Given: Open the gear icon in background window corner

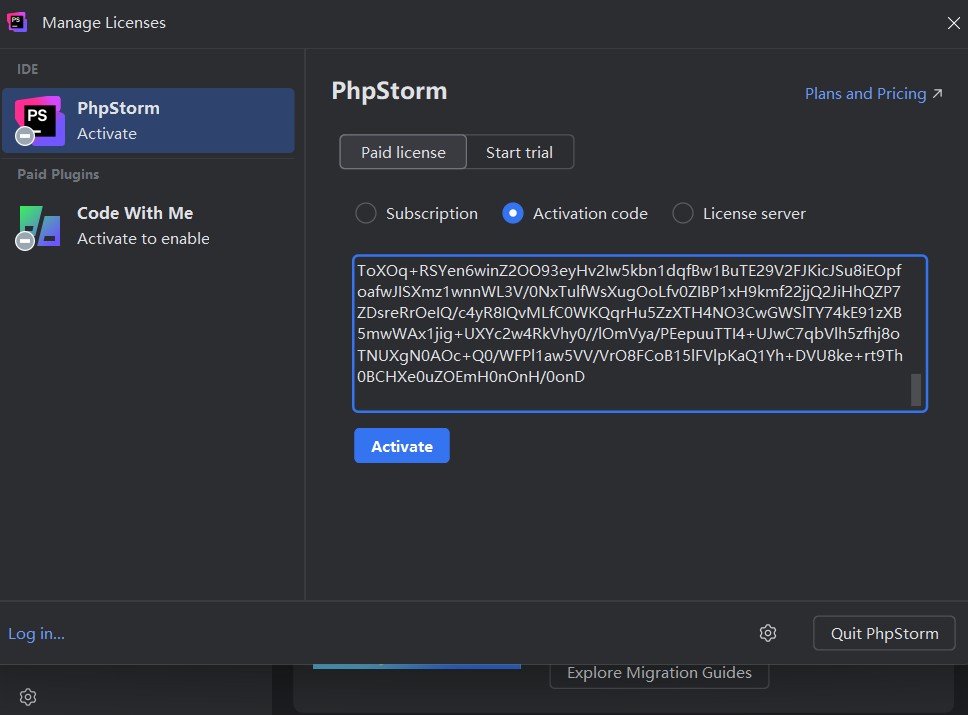Looking at the screenshot, I should [x=28, y=697].
